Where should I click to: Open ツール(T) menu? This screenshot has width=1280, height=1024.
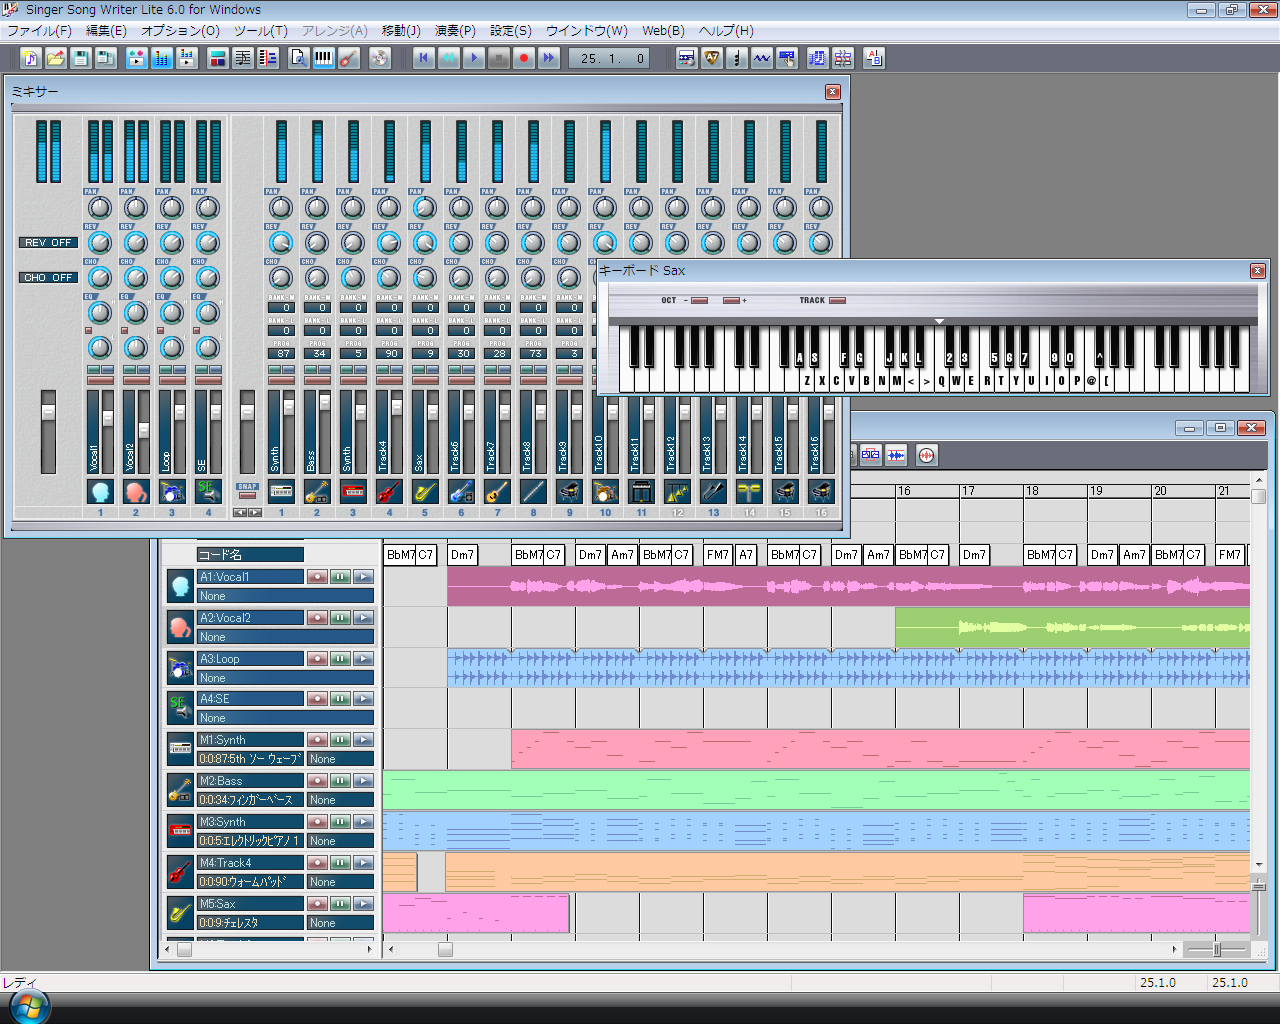point(261,31)
